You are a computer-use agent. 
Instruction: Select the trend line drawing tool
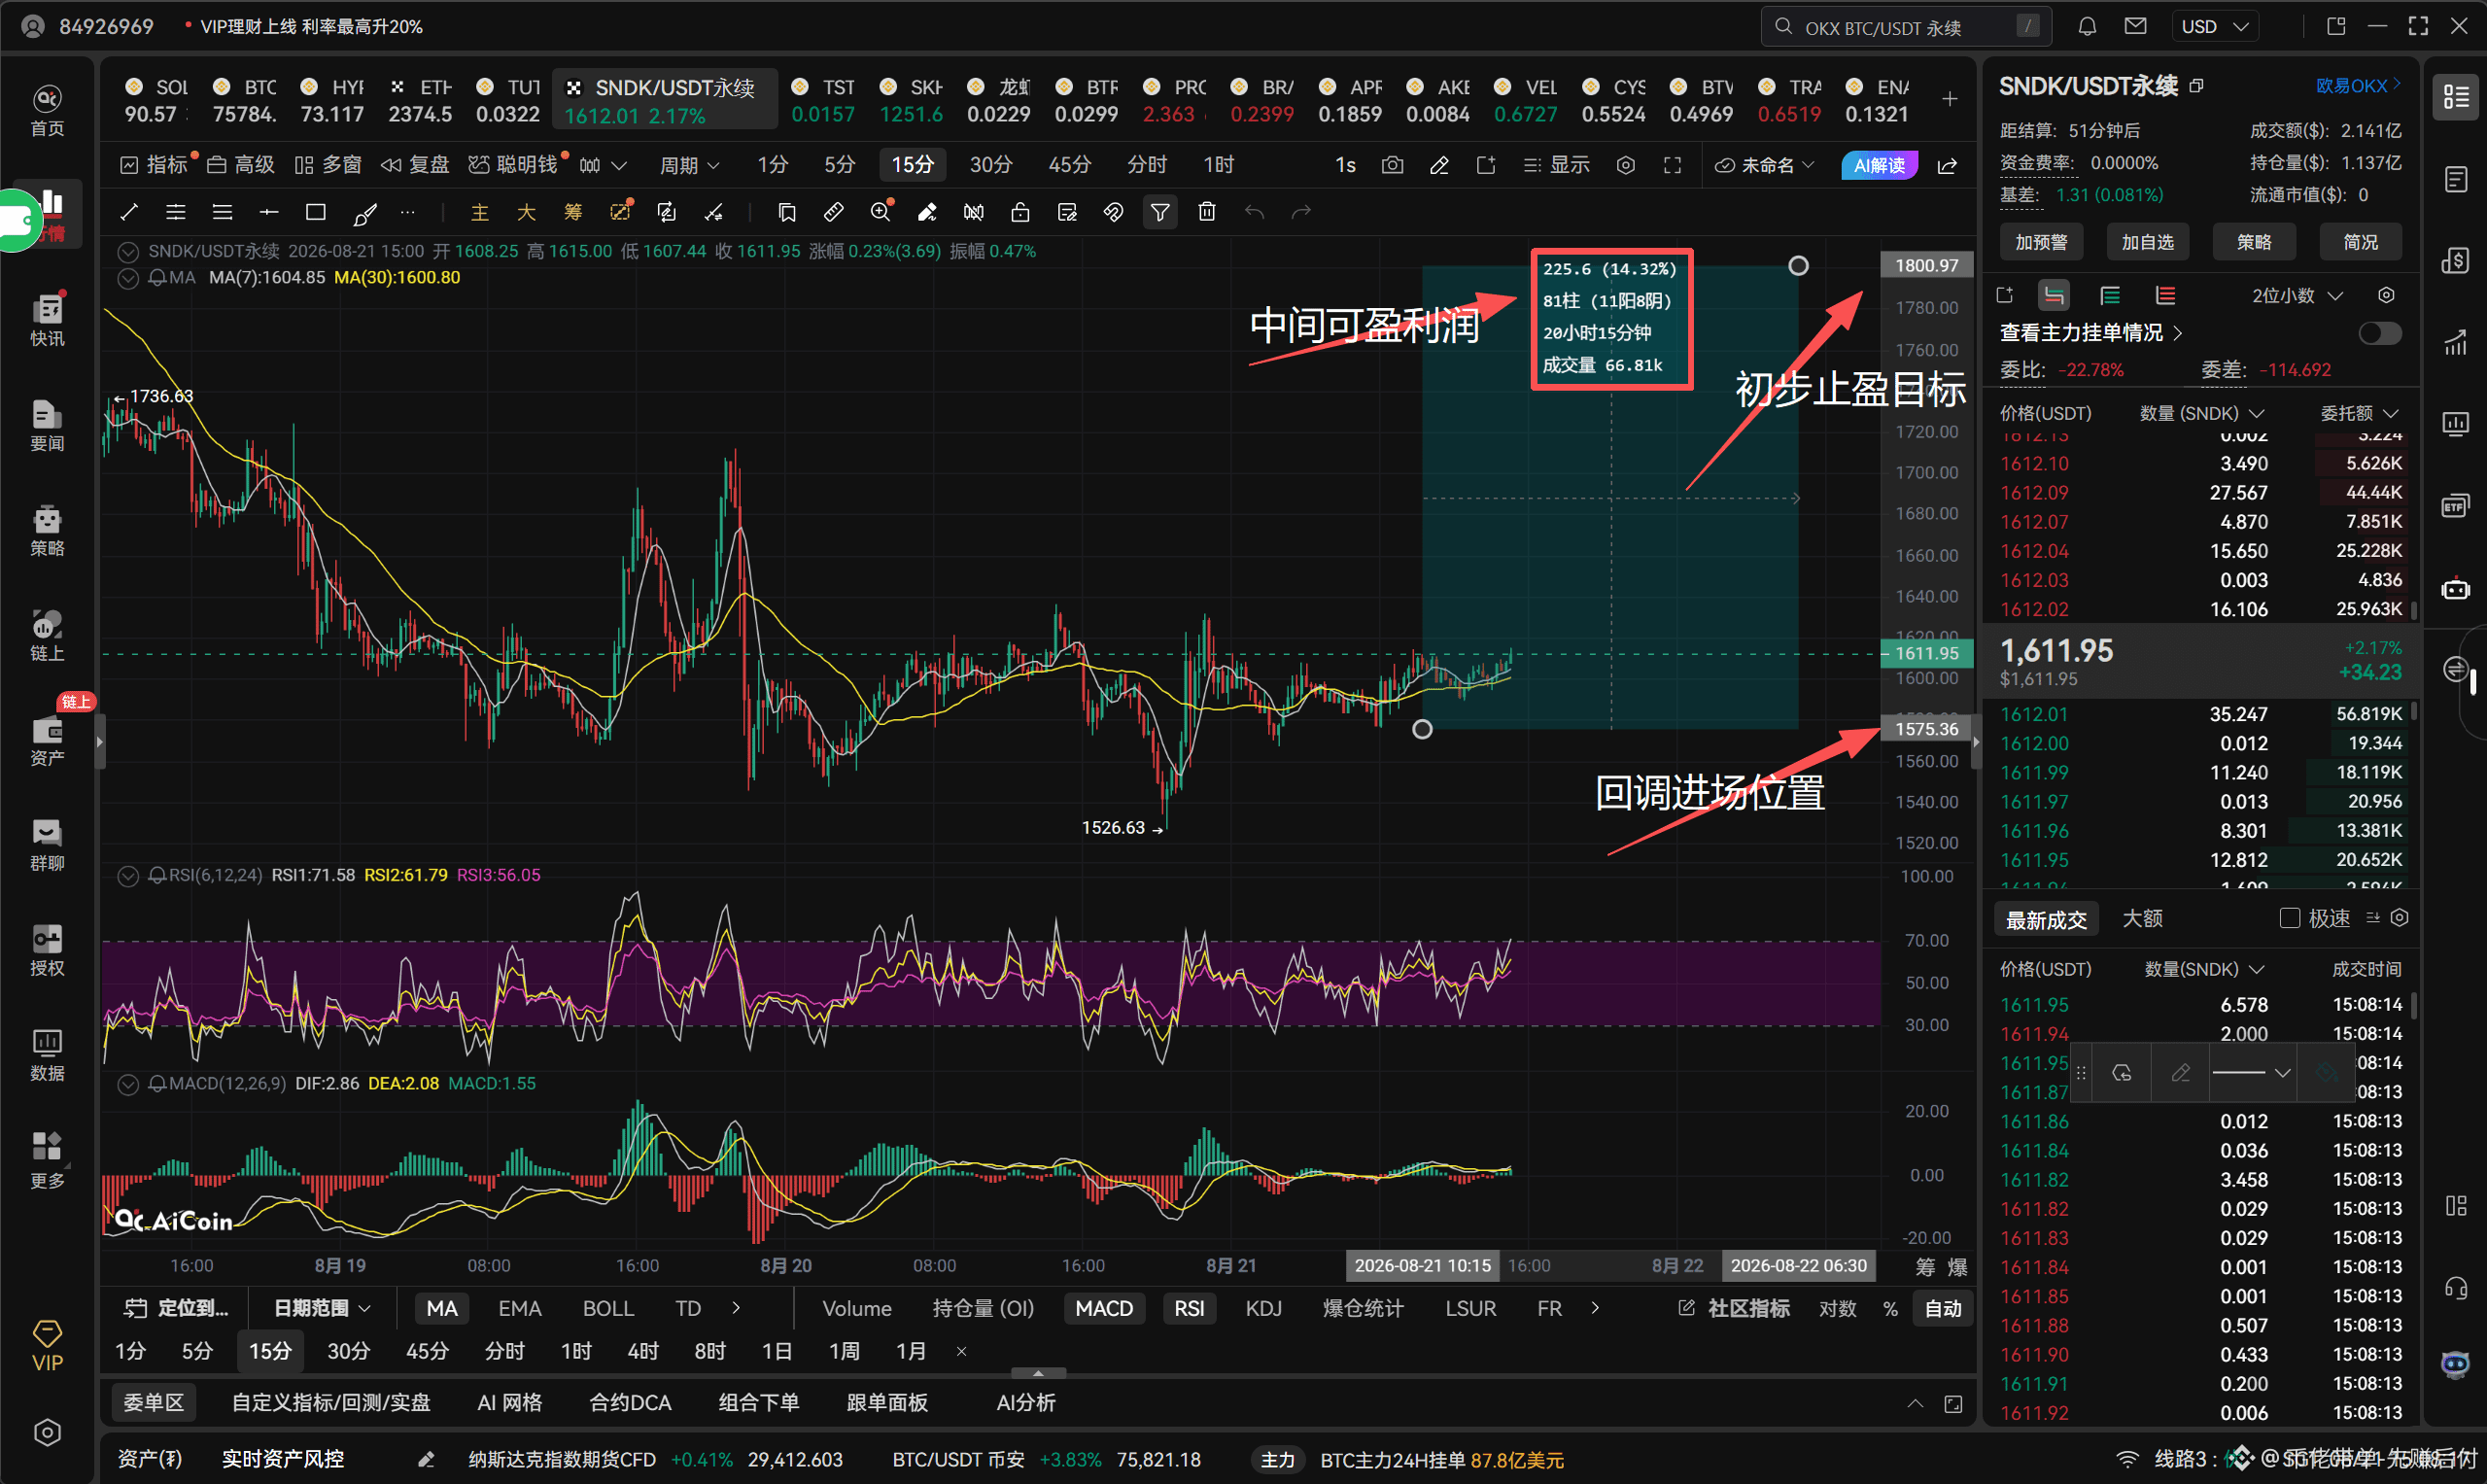(129, 212)
